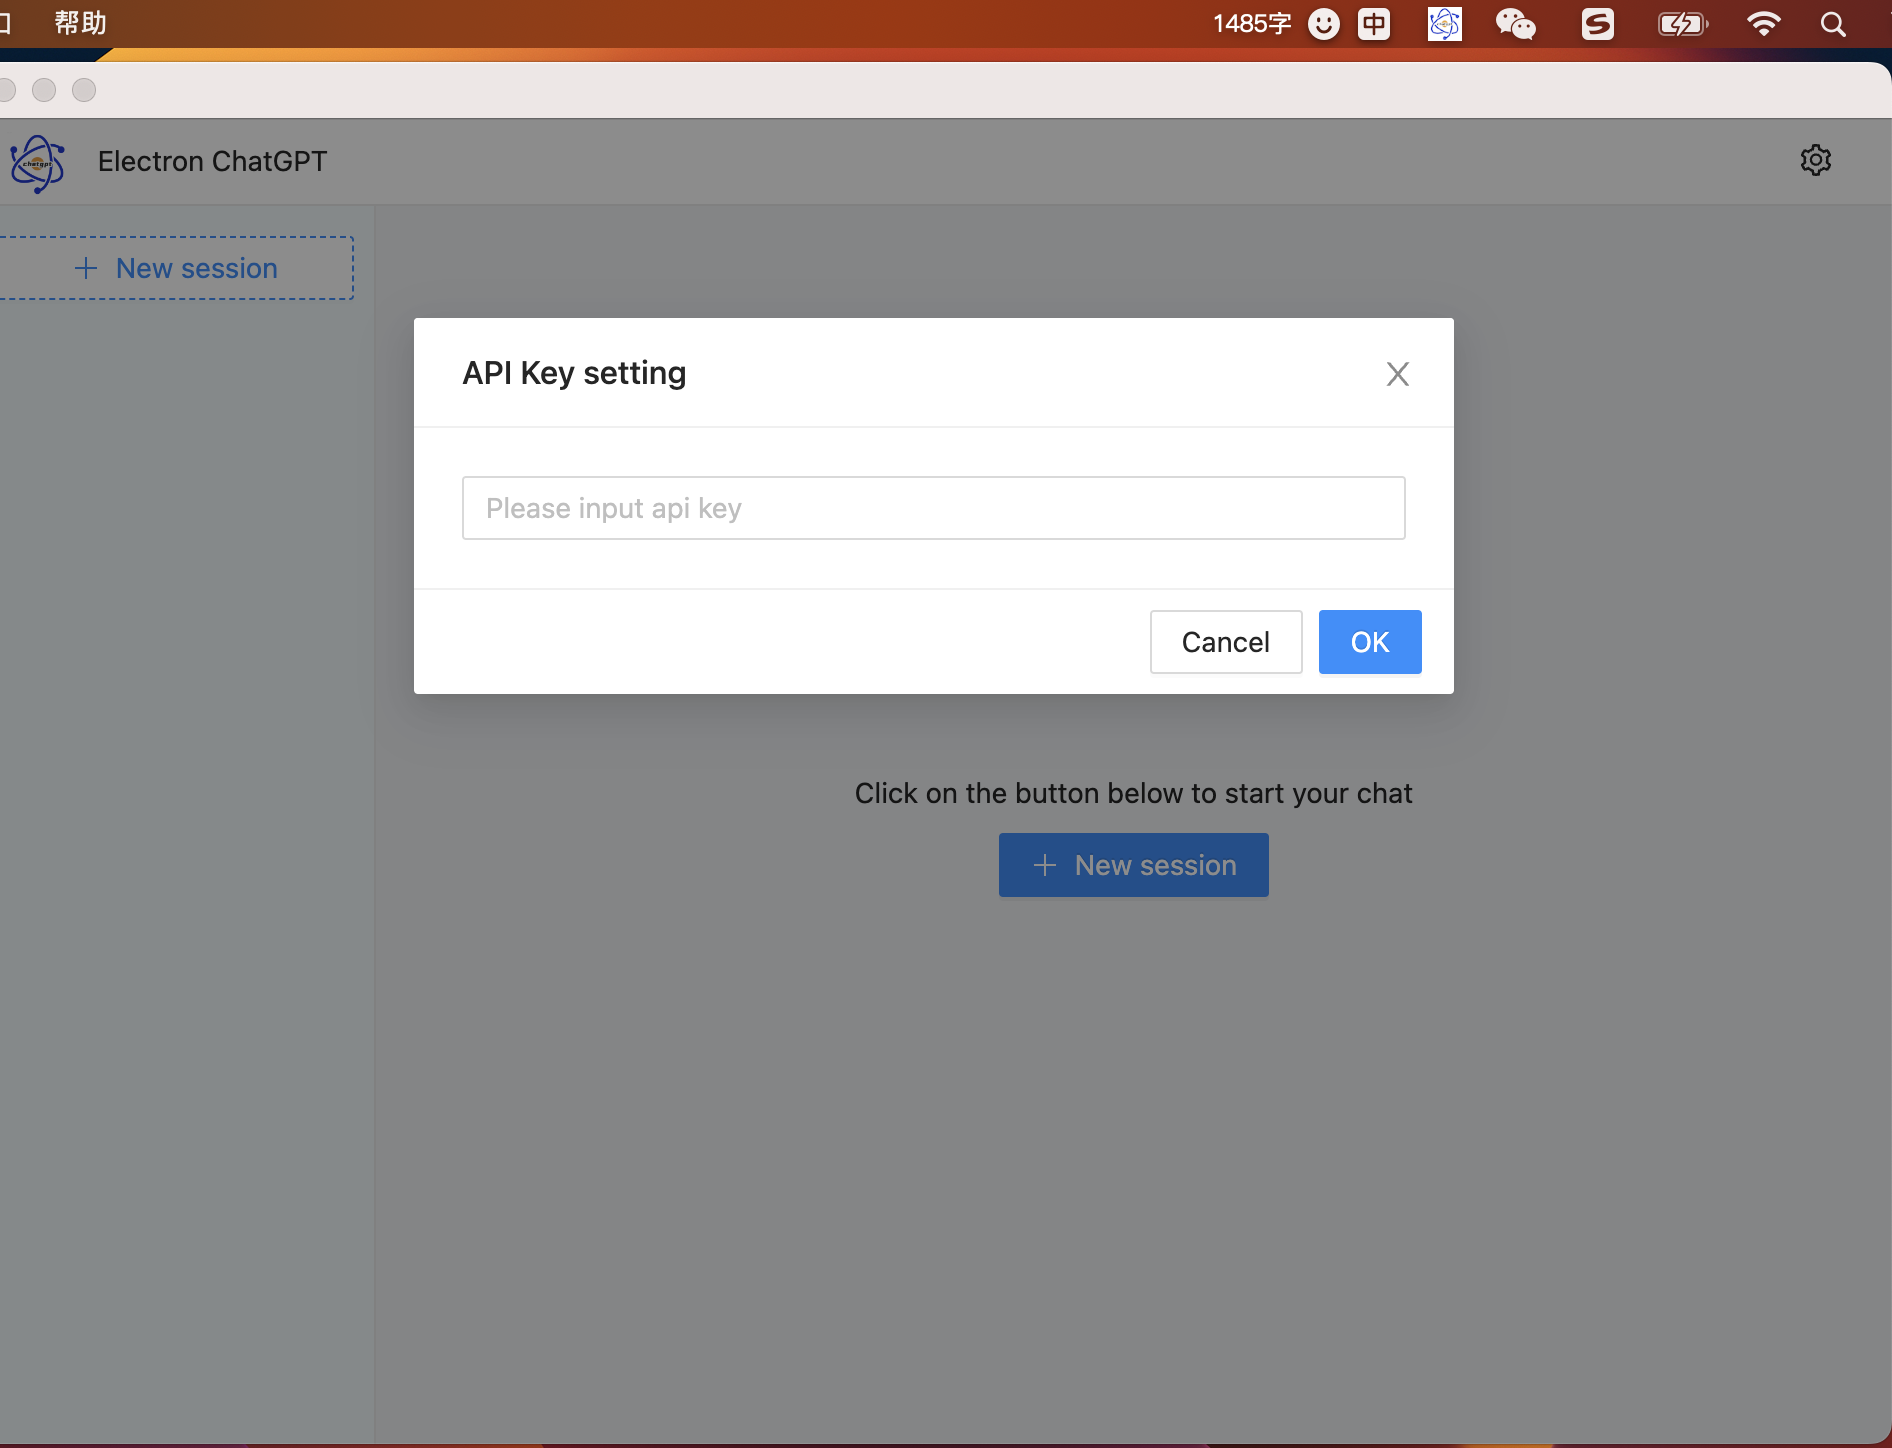Viewport: 1892px width, 1448px height.
Task: Click the Electron ChatGPT logo icon
Action: point(38,163)
